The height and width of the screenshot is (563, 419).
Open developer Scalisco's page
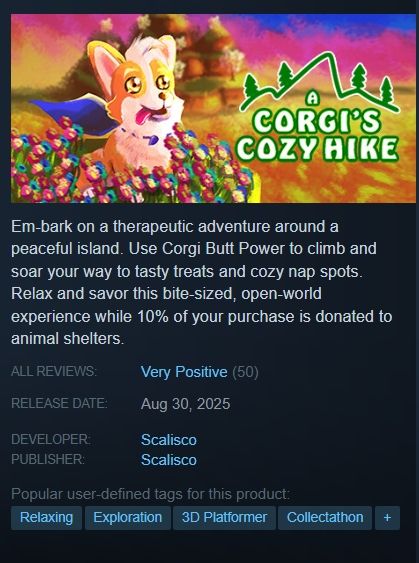click(168, 440)
